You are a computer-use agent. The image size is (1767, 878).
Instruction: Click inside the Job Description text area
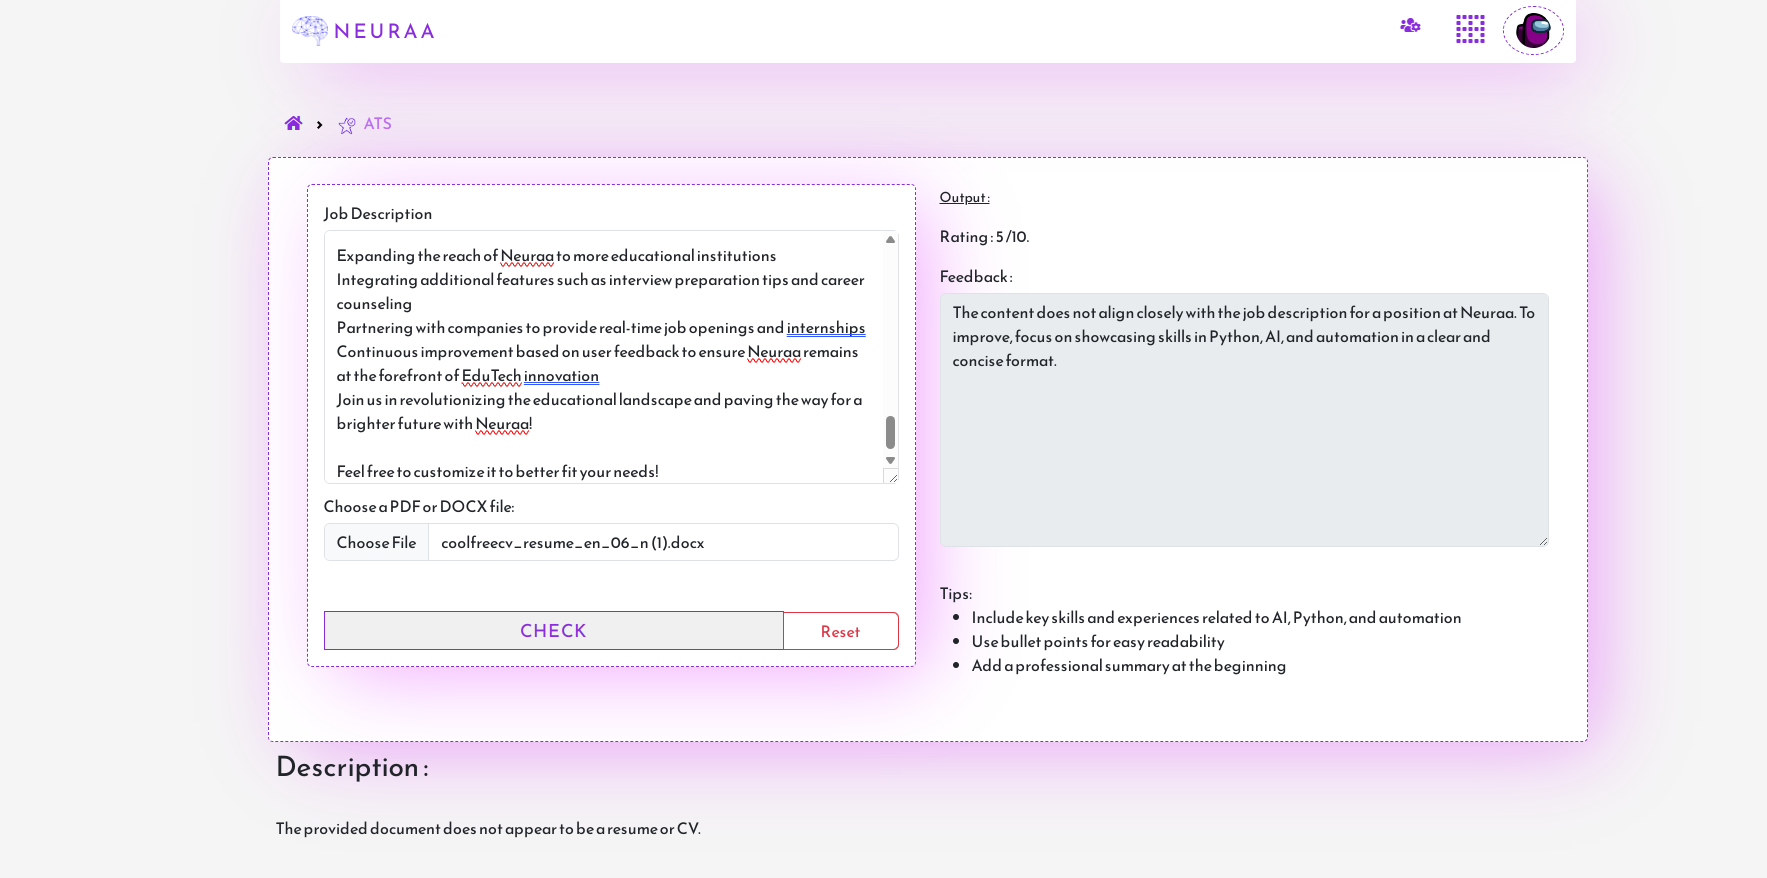coord(604,357)
